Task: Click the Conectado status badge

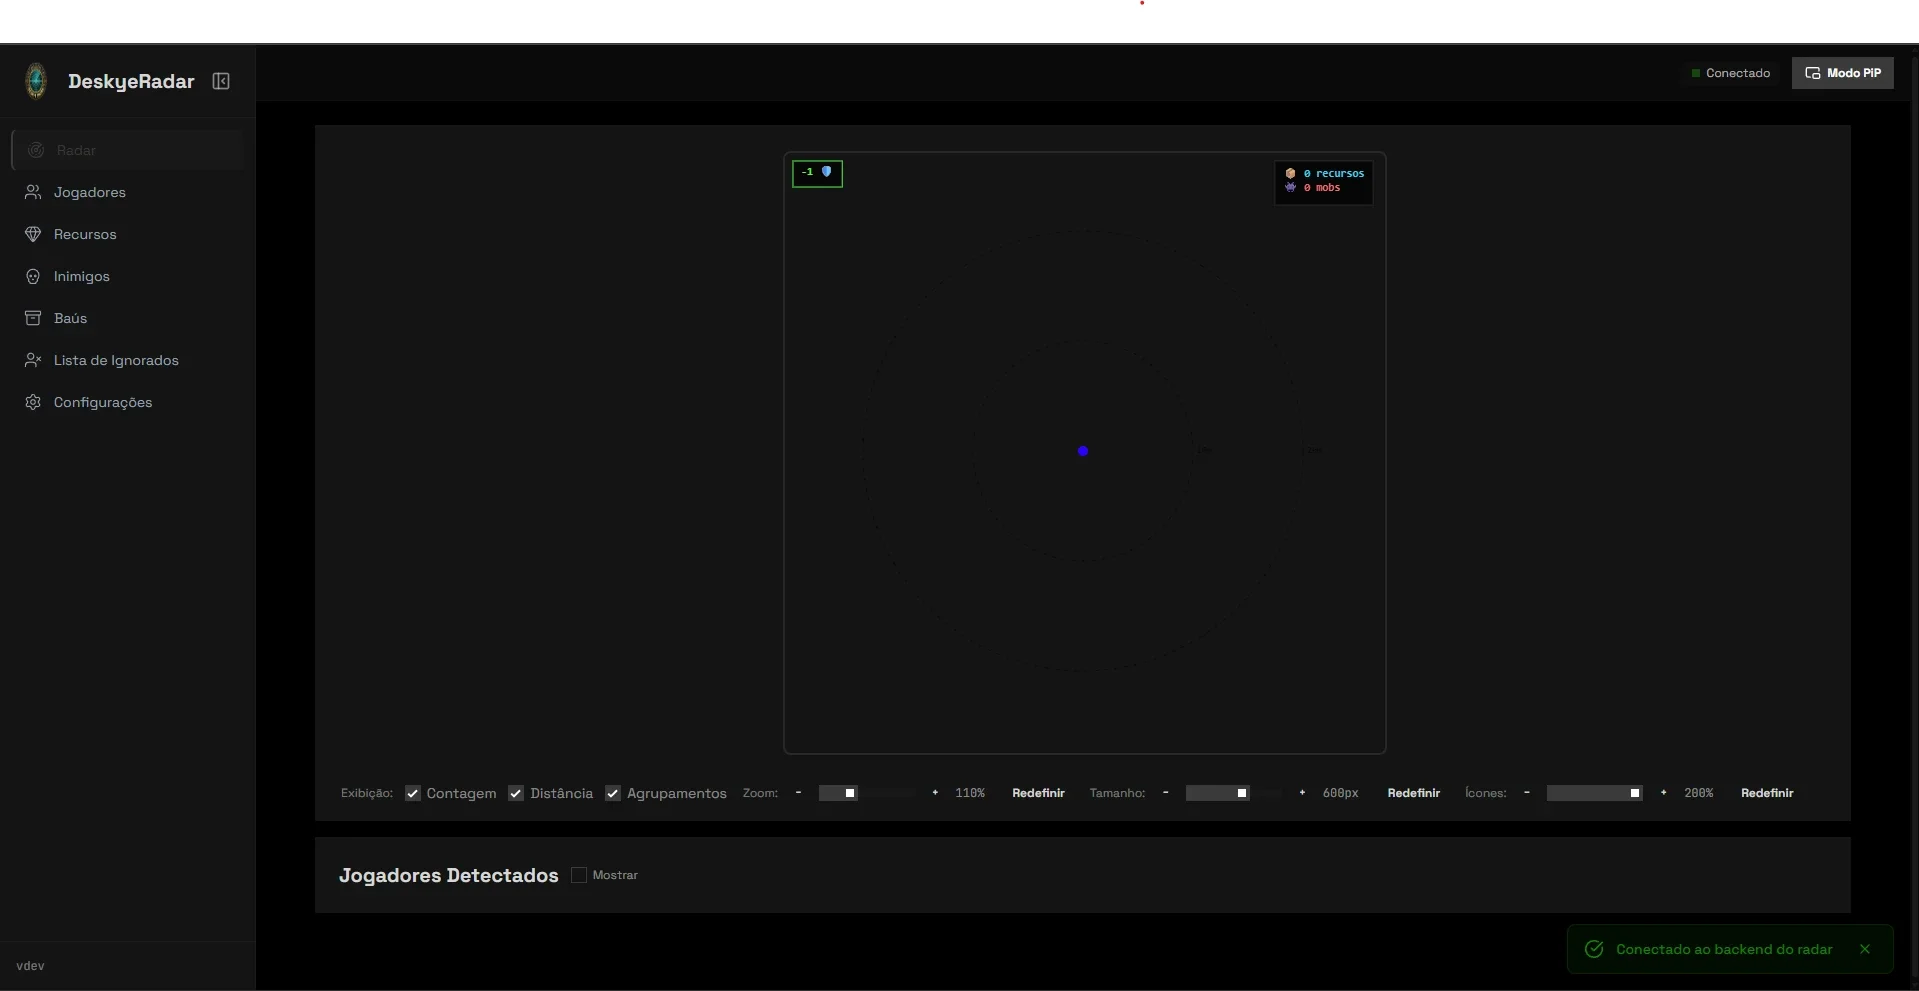Action: point(1730,73)
